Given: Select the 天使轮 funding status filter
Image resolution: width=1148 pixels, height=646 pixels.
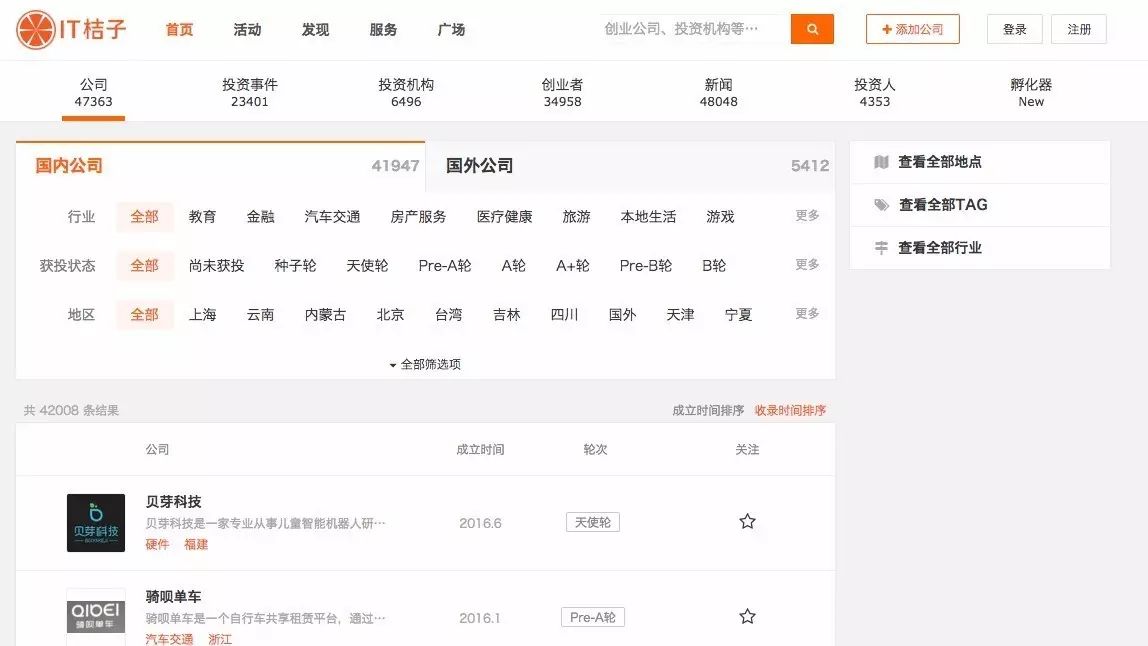Looking at the screenshot, I should 368,265.
